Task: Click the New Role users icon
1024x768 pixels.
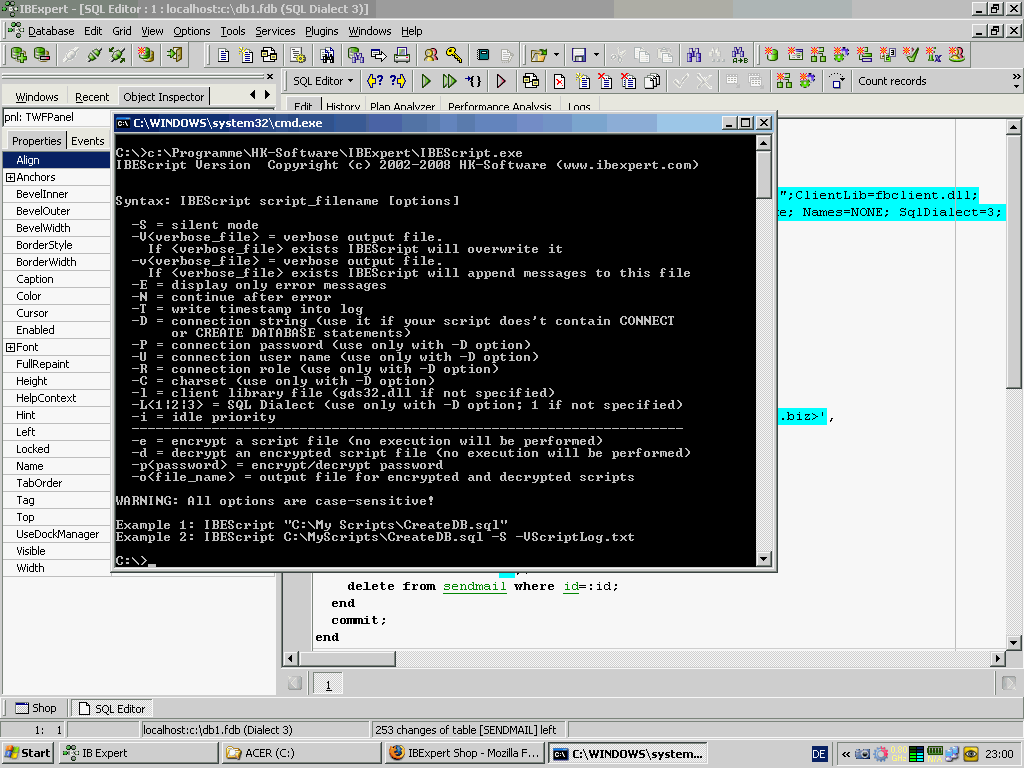Action: pos(957,55)
